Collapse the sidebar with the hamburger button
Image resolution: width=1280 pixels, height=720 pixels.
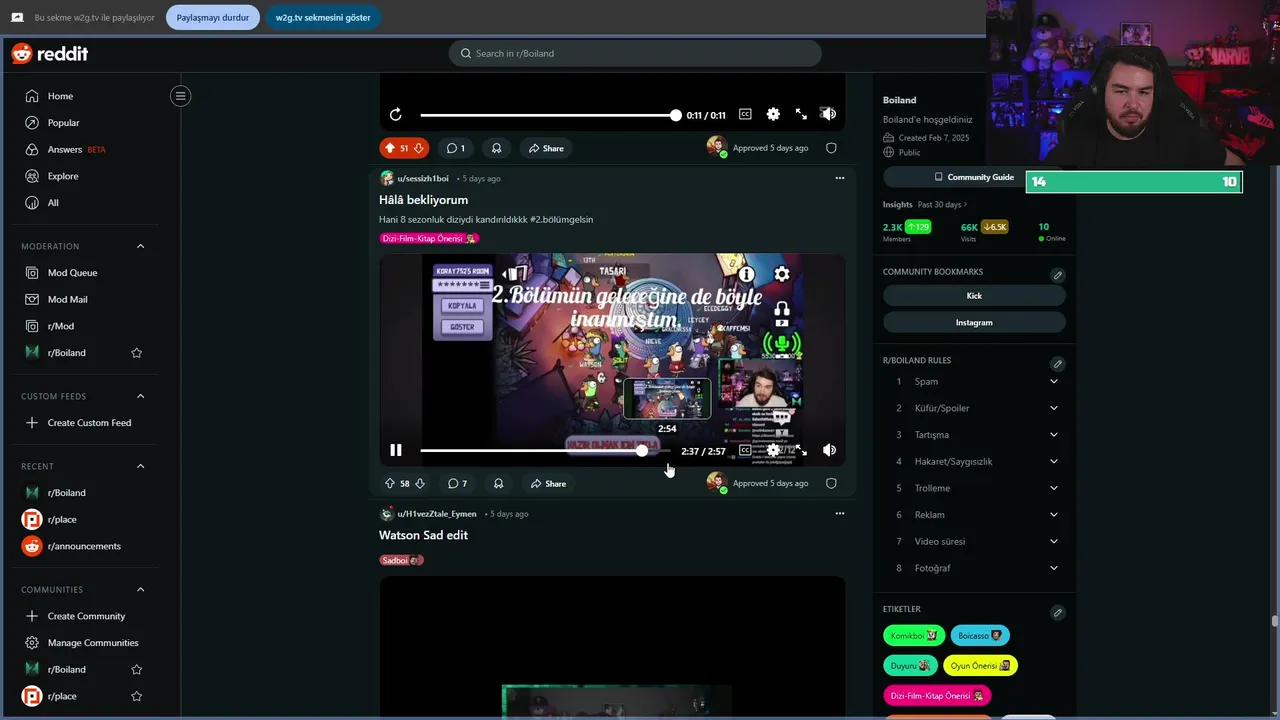click(180, 96)
